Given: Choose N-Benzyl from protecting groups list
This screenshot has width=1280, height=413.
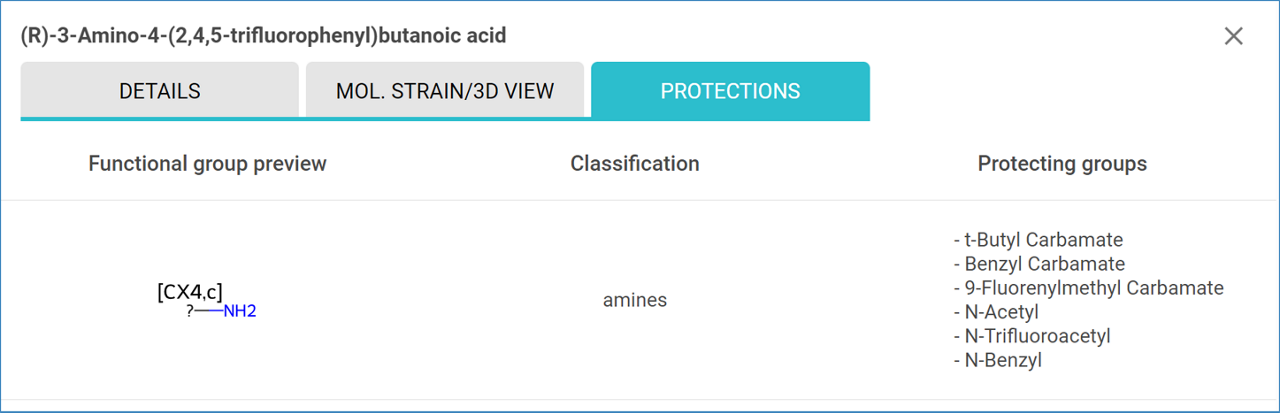Looking at the screenshot, I should coord(997,360).
